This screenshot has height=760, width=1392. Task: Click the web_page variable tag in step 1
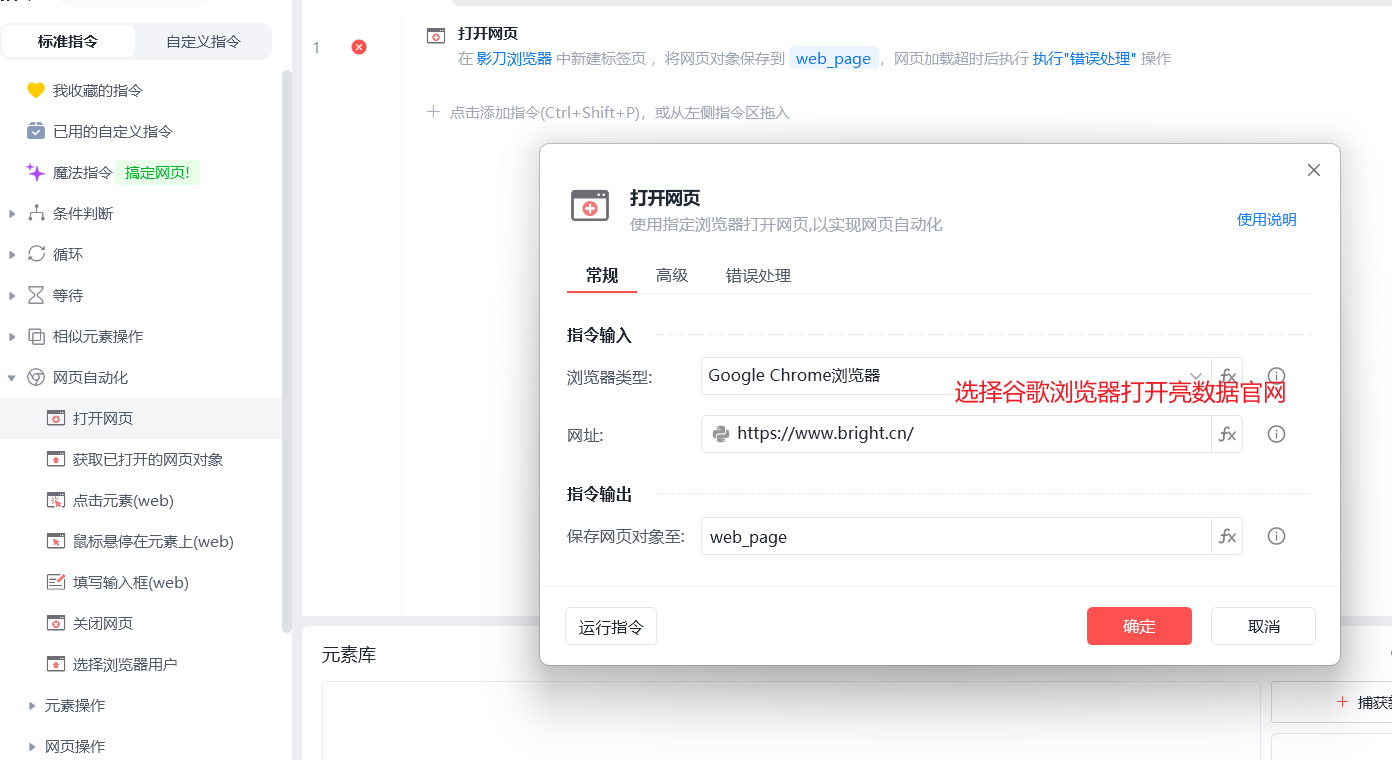(833, 58)
